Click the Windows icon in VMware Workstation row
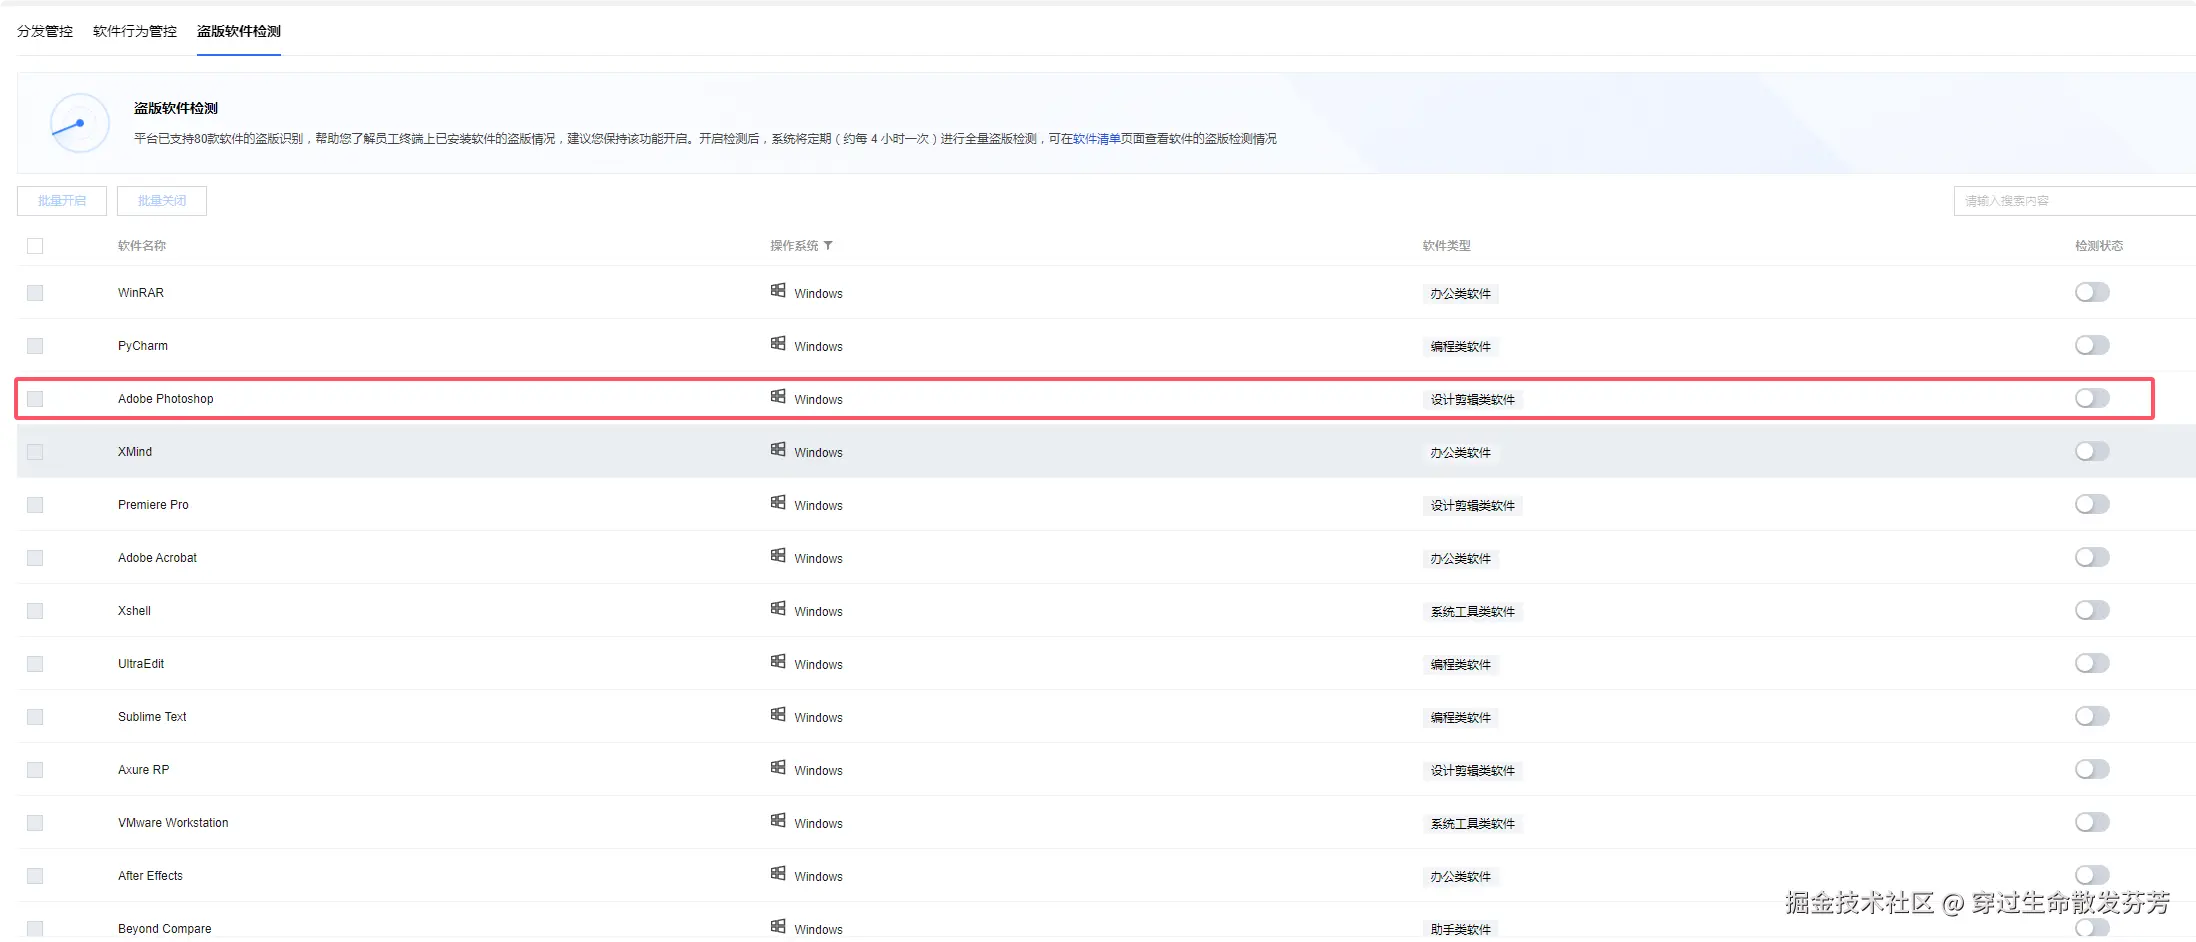This screenshot has height=942, width=2196. click(x=778, y=821)
